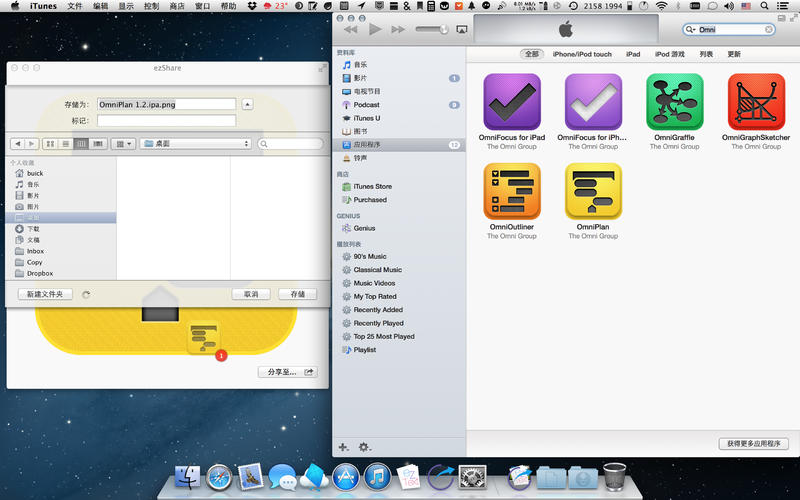Viewport: 800px width, 500px height.
Task: Select the OmniOutliner app icon
Action: (x=512, y=191)
